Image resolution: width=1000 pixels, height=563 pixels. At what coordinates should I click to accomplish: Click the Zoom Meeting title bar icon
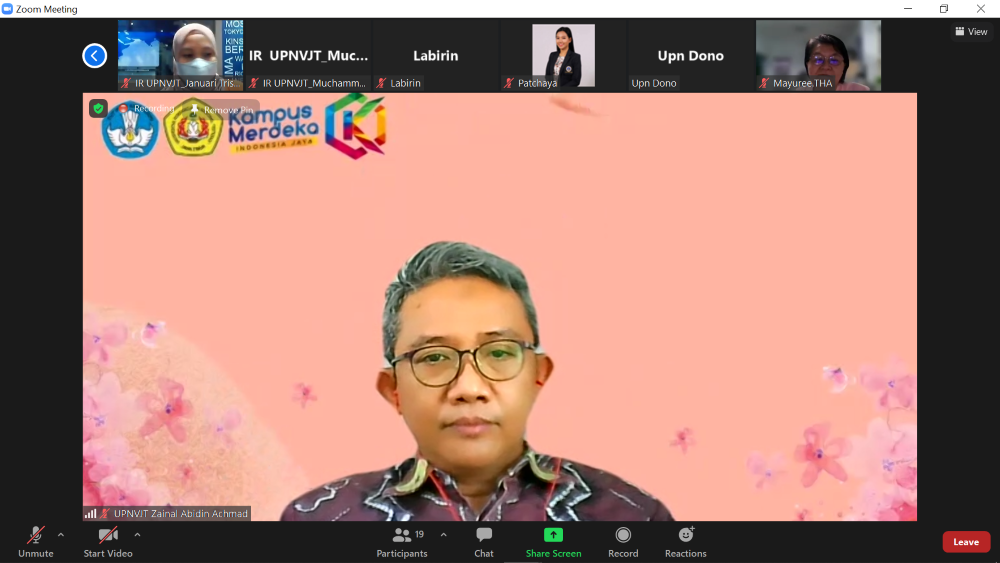coord(8,9)
